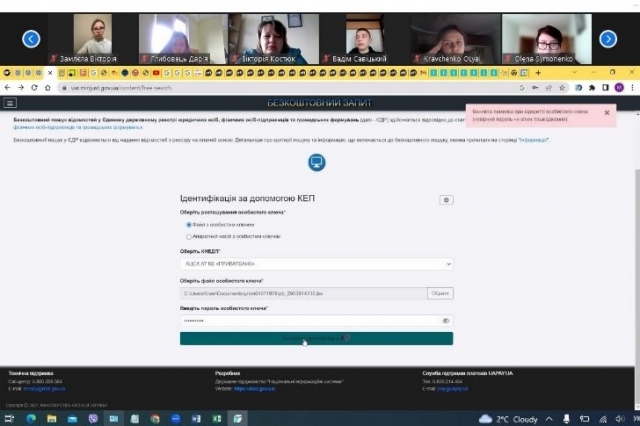Open the developer website link
640x426 pixels.
[x=254, y=389]
